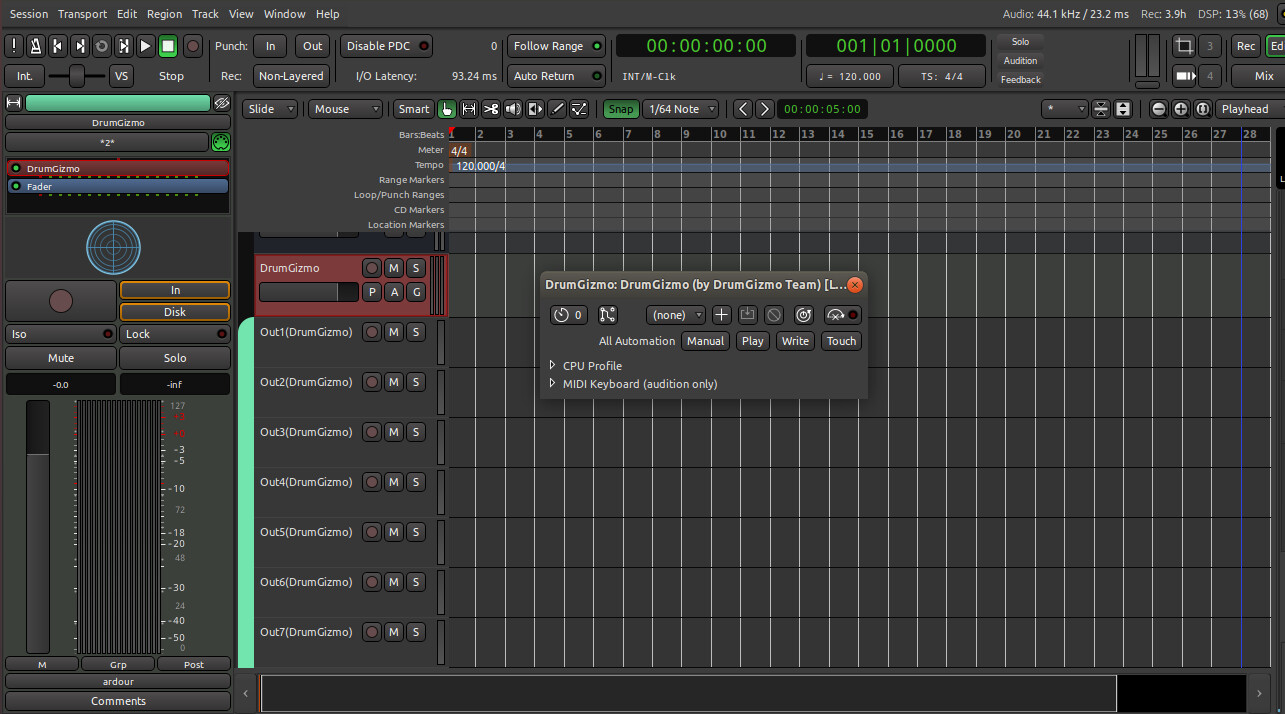Enable Follow Range toggle
The height and width of the screenshot is (714, 1285).
point(557,46)
